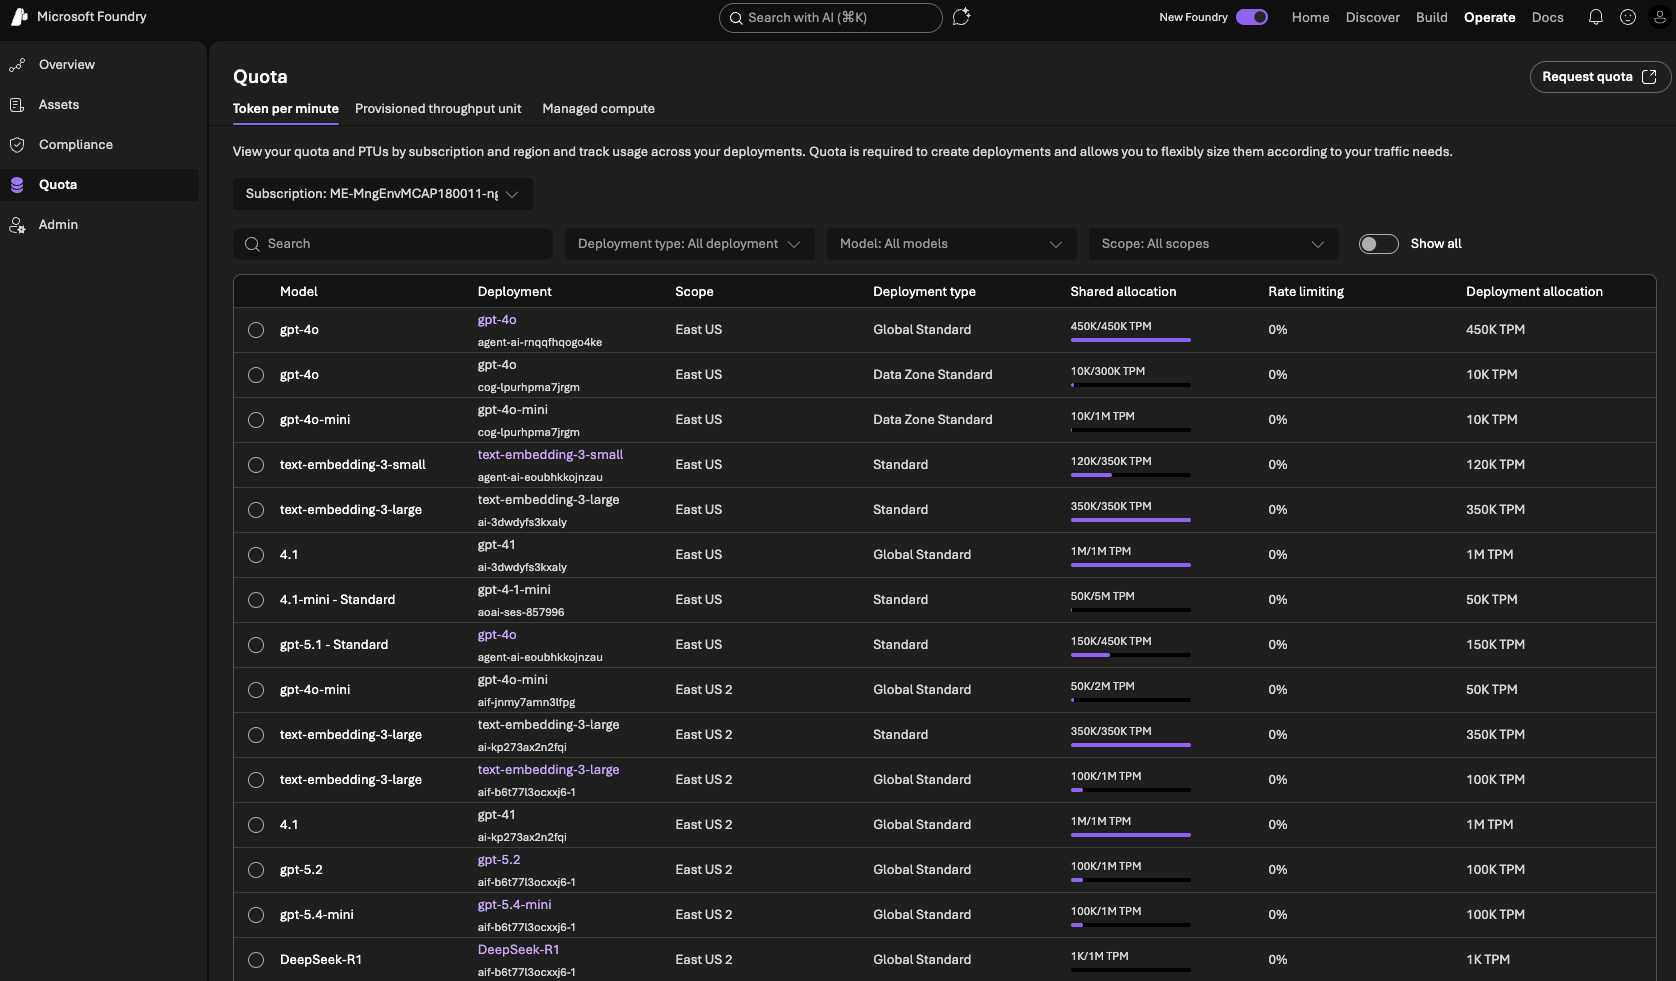The height and width of the screenshot is (981, 1676).
Task: Click the 450K/450K TPM usage bar
Action: click(x=1130, y=340)
